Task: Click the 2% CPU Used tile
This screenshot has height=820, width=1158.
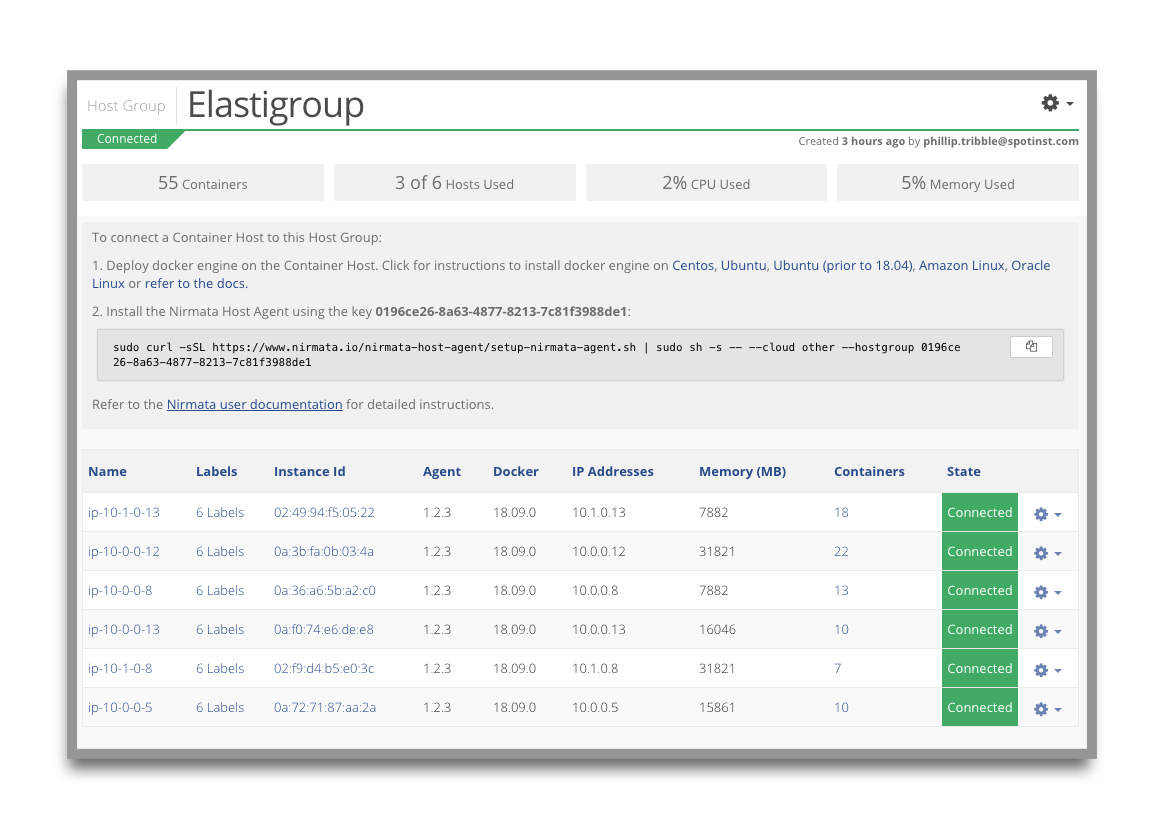Action: [x=706, y=182]
